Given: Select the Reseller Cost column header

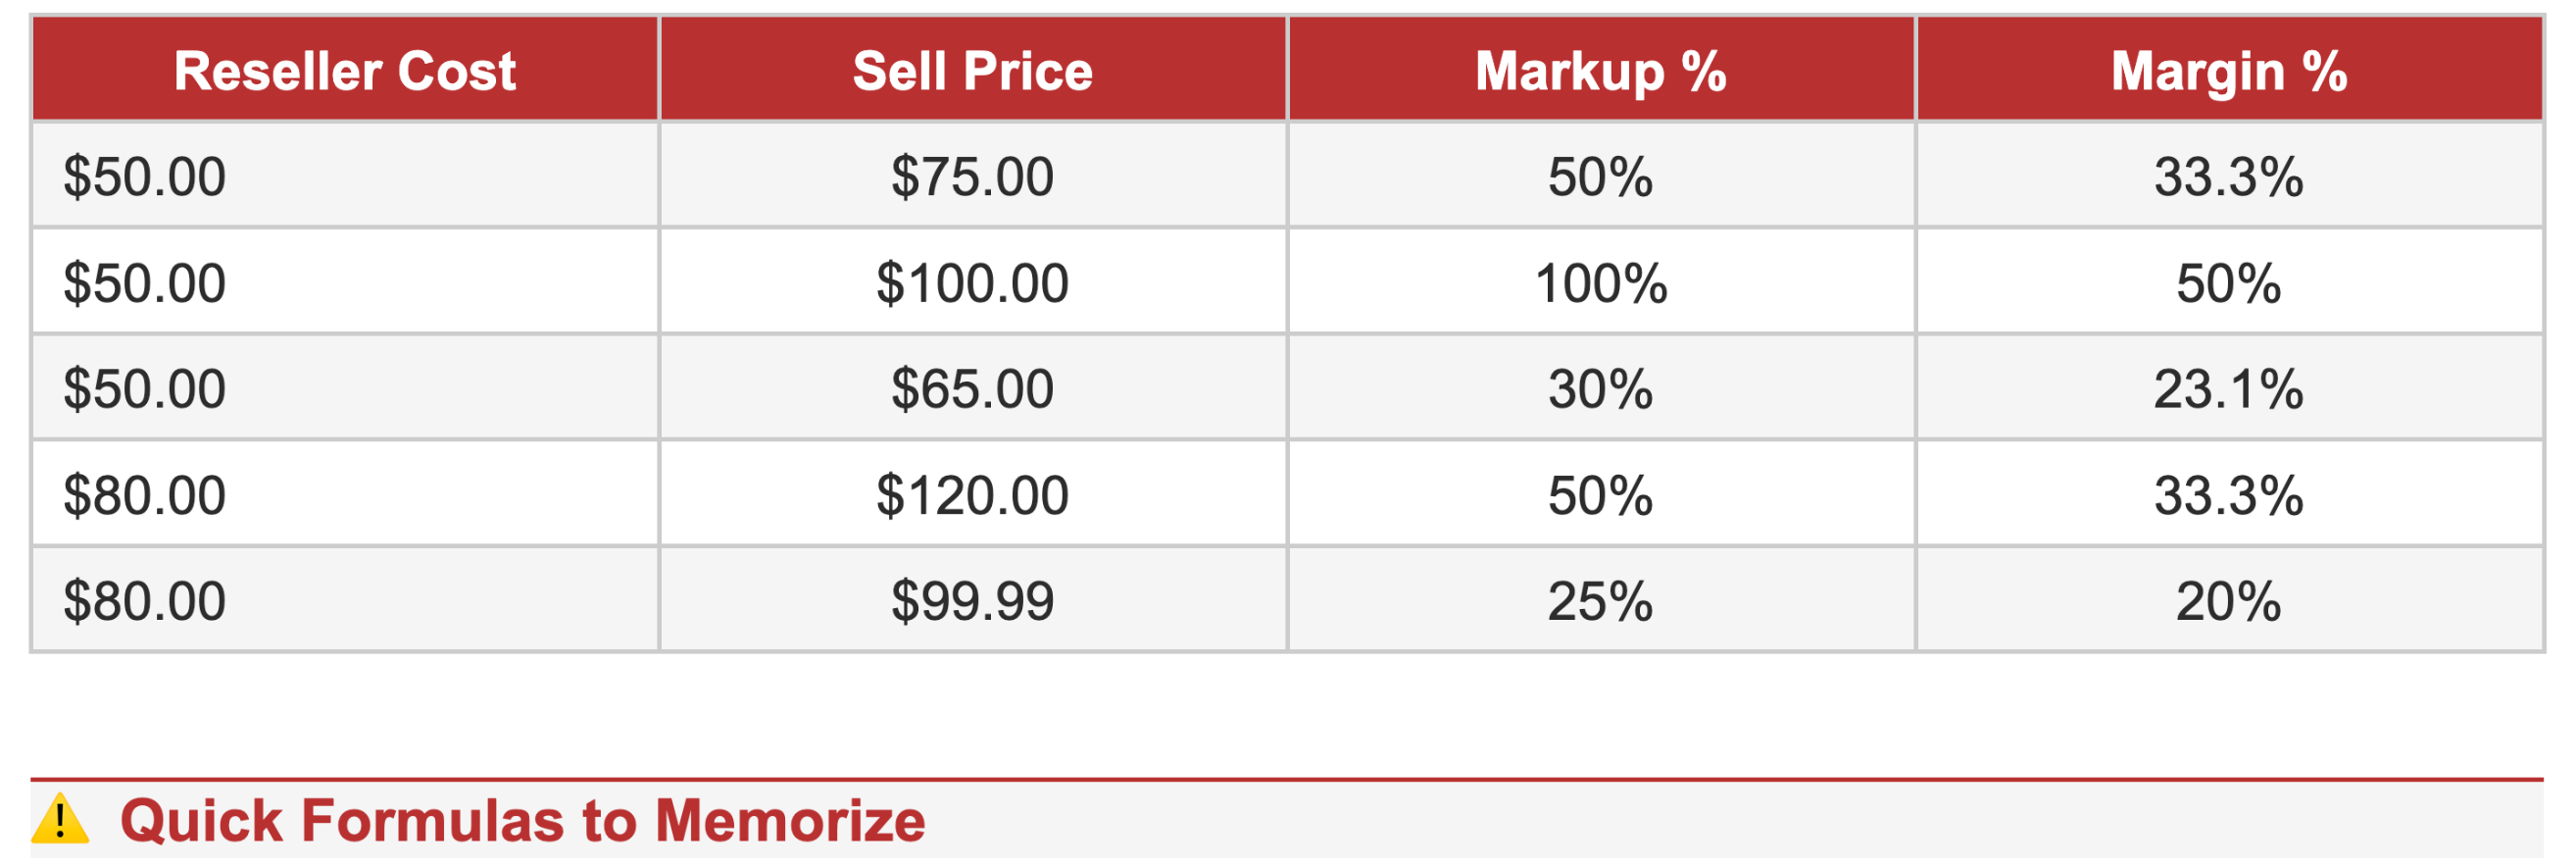Looking at the screenshot, I should pyautogui.click(x=344, y=71).
